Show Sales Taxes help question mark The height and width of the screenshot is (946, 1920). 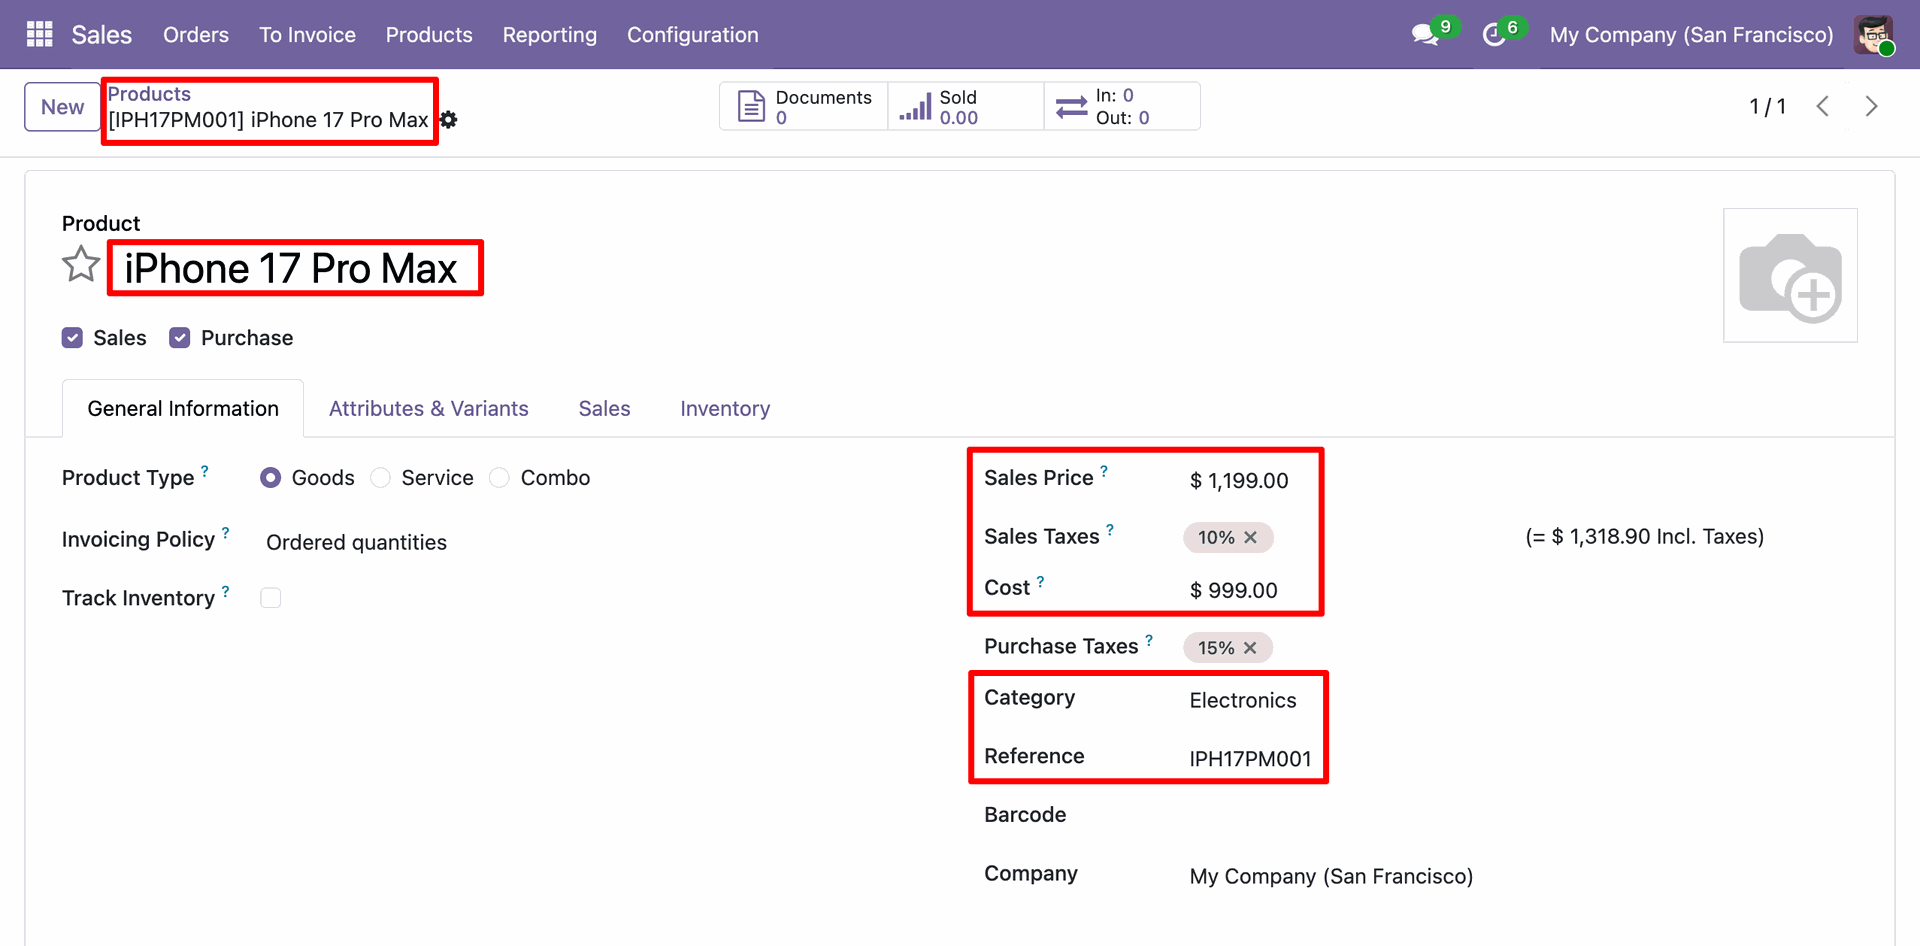click(x=1110, y=529)
